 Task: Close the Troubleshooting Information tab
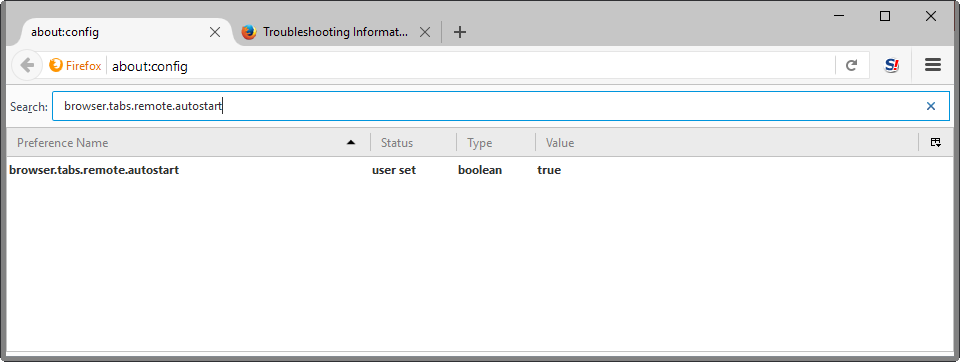[x=424, y=32]
